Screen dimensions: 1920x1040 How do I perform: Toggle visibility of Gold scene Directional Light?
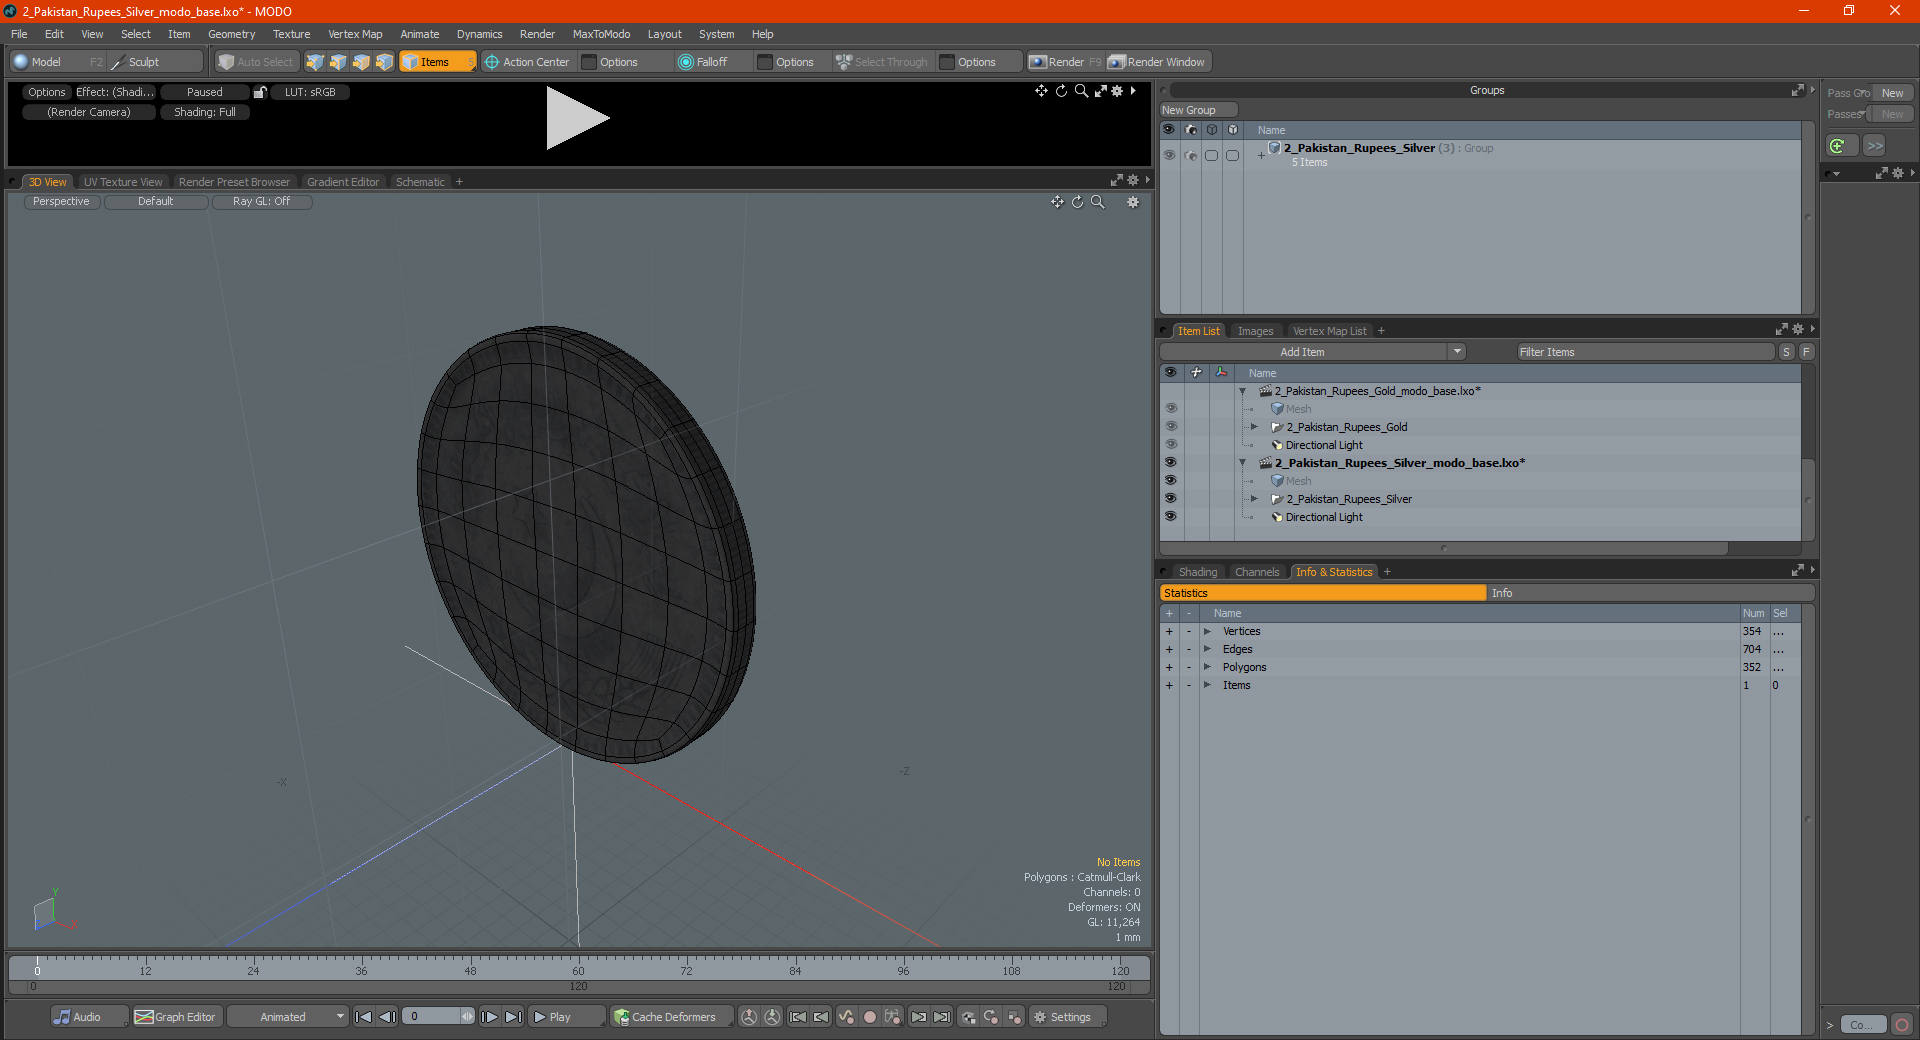pyautogui.click(x=1170, y=445)
